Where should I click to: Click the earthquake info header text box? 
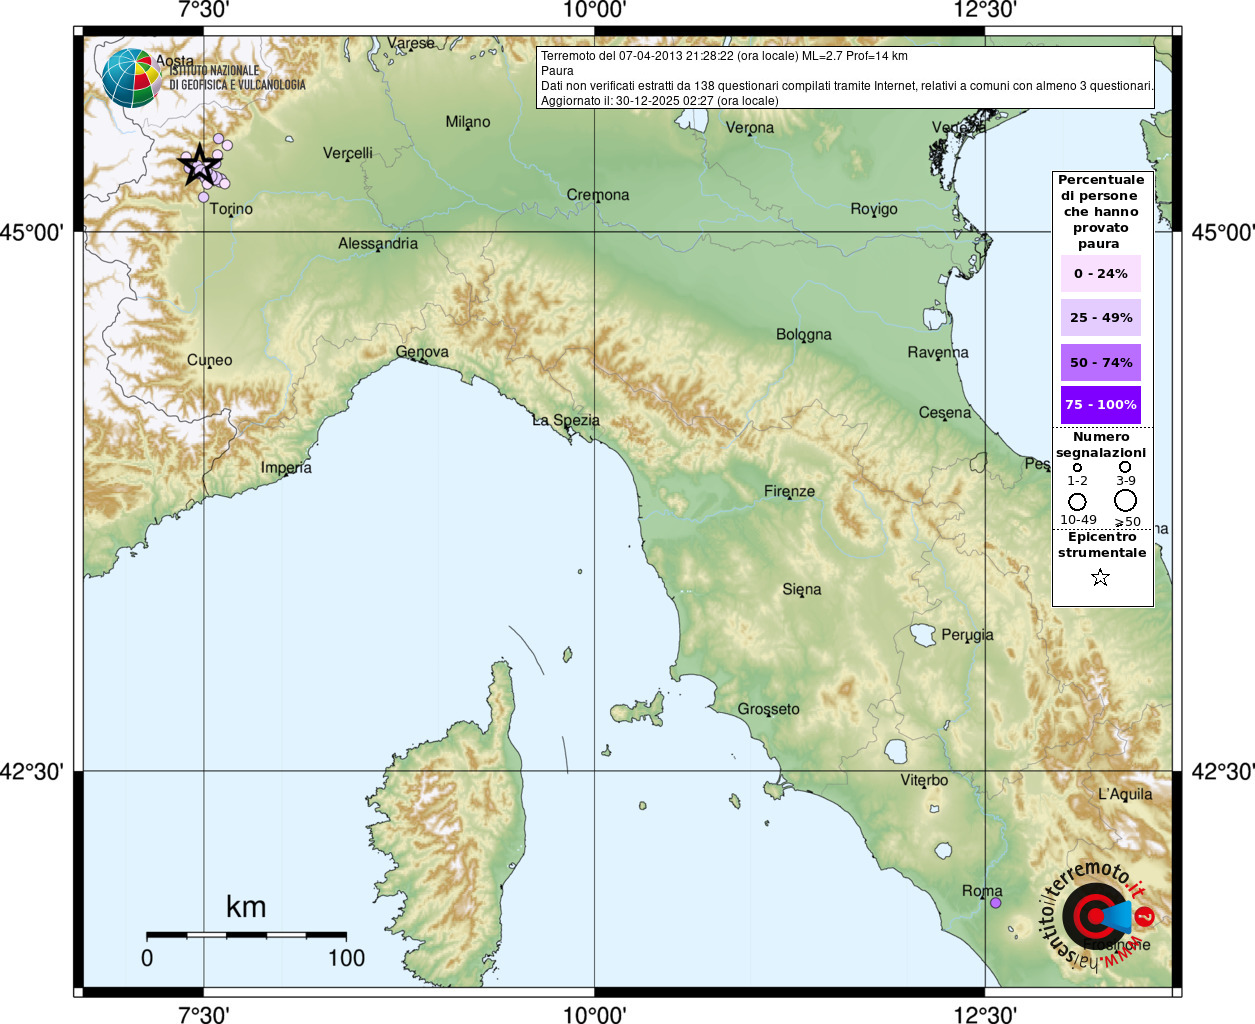click(x=845, y=78)
